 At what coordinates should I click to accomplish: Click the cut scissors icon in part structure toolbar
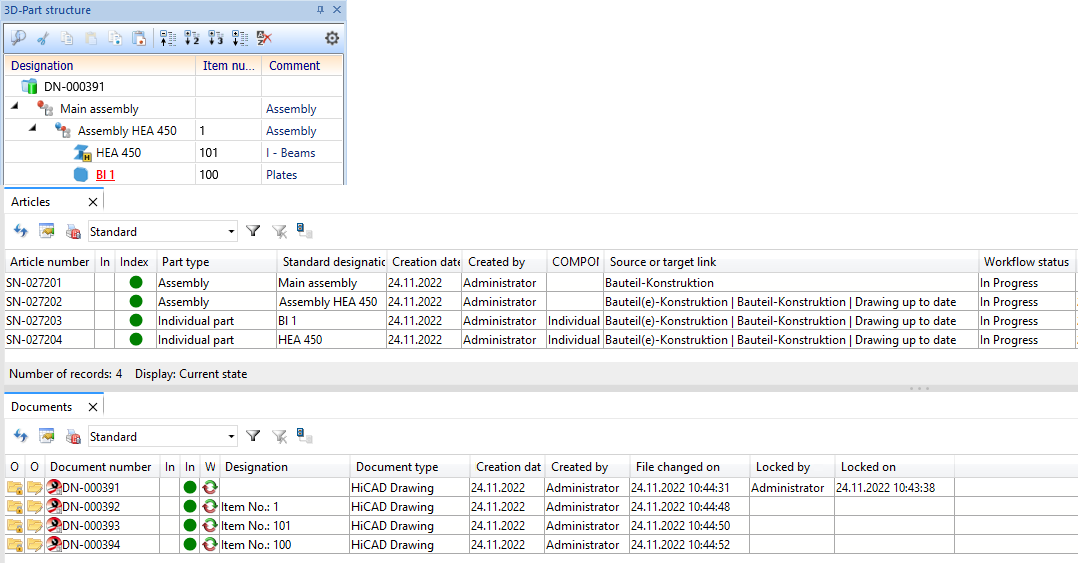(x=42, y=38)
